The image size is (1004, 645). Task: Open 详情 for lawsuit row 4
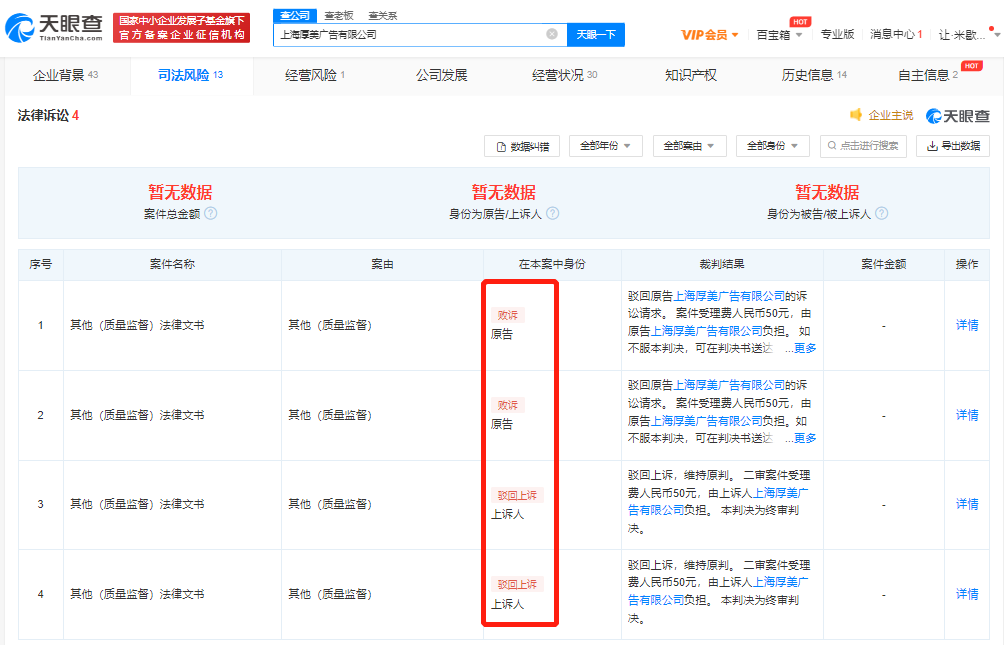967,594
